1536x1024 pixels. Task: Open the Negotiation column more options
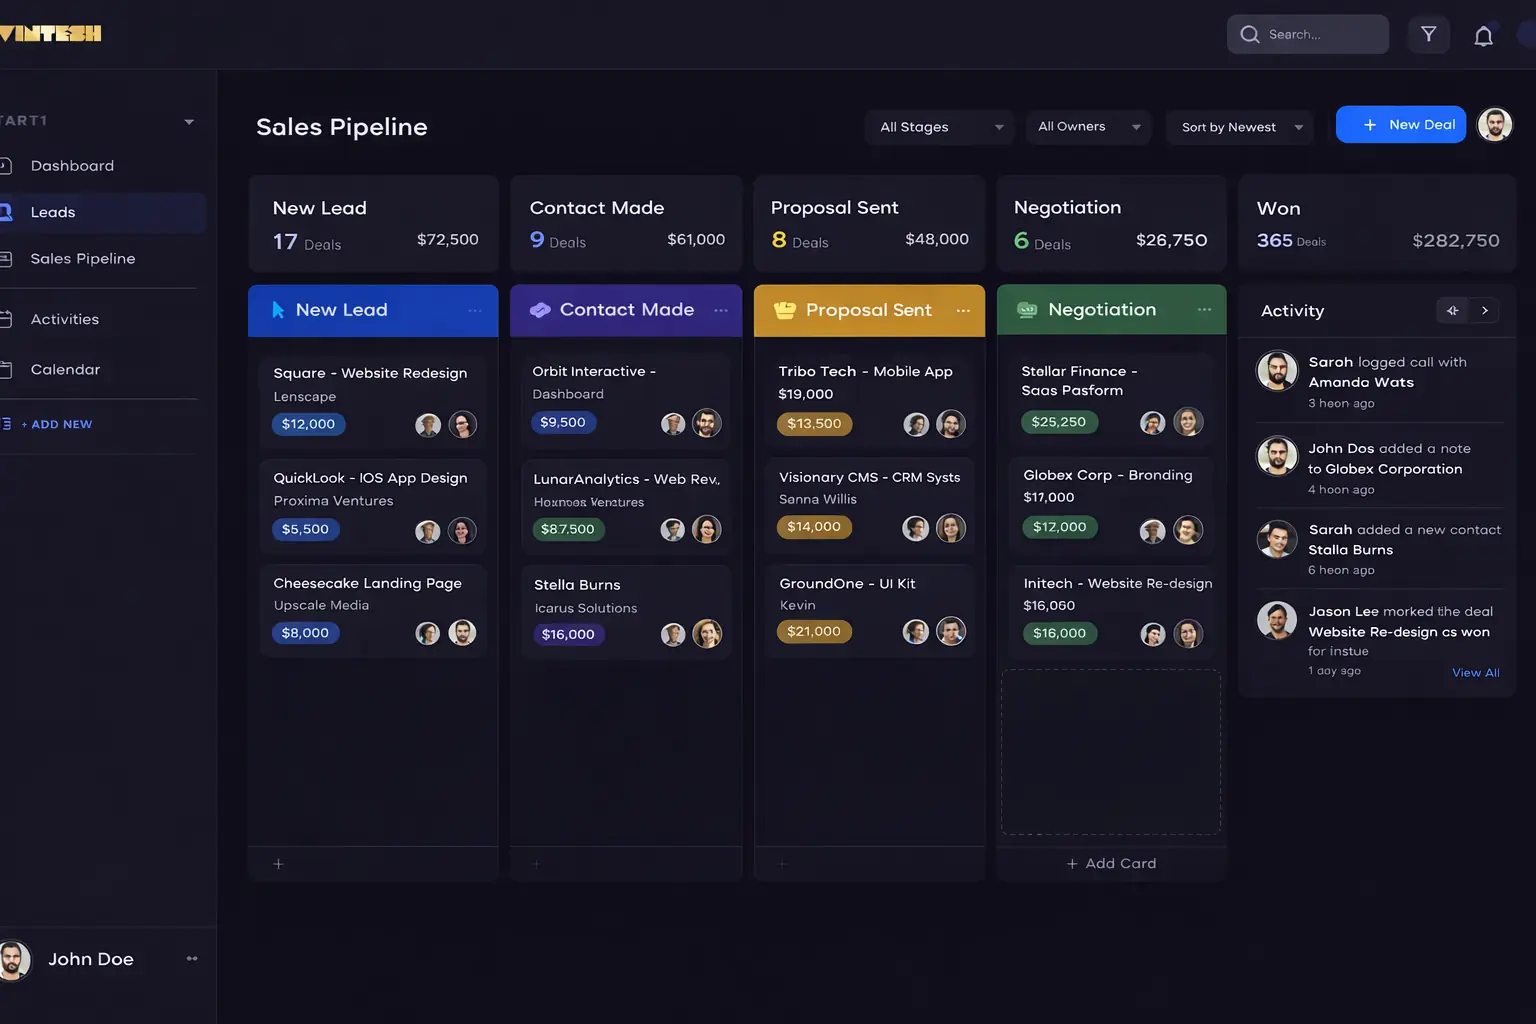1204,310
